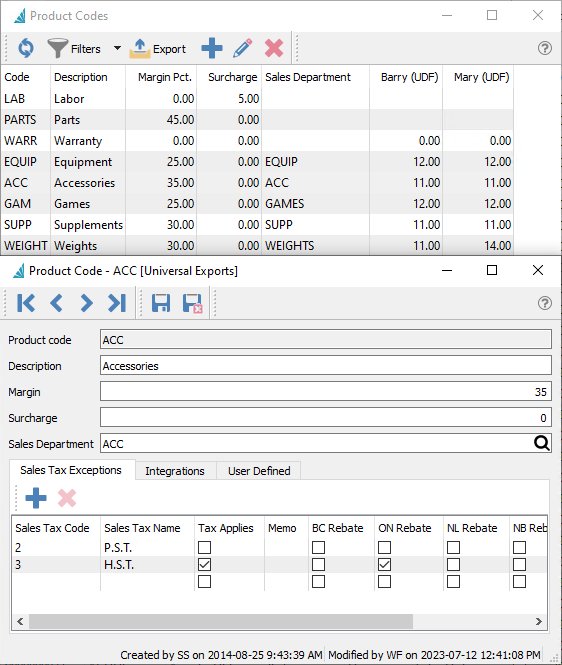The height and width of the screenshot is (665, 562).
Task: Jump to last product code record
Action: click(x=117, y=303)
